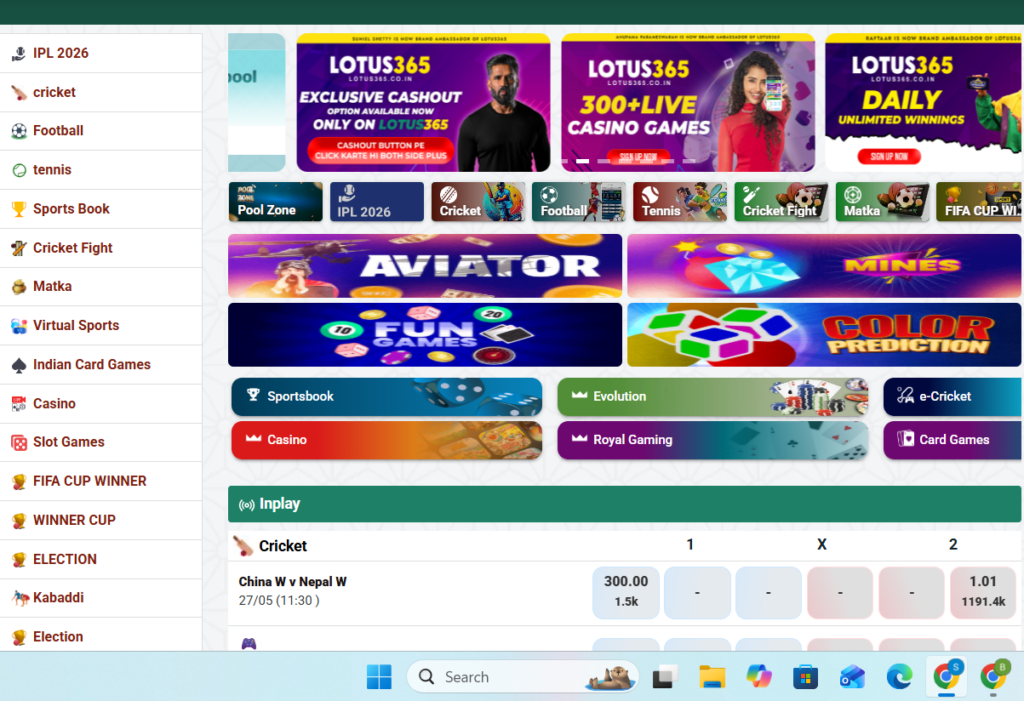Select the 1.01 lay odds cell
The image size is (1024, 701).
(x=983, y=593)
